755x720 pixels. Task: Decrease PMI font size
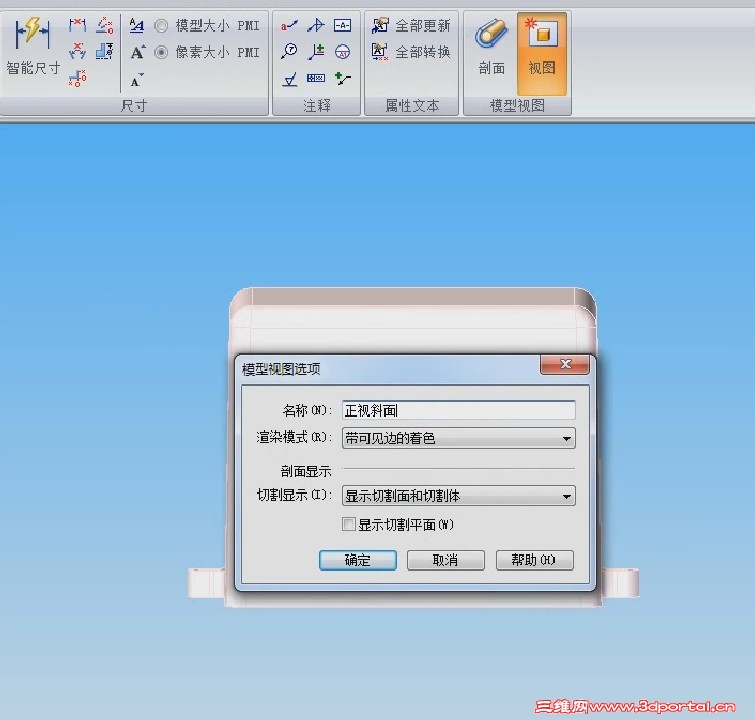click(137, 79)
